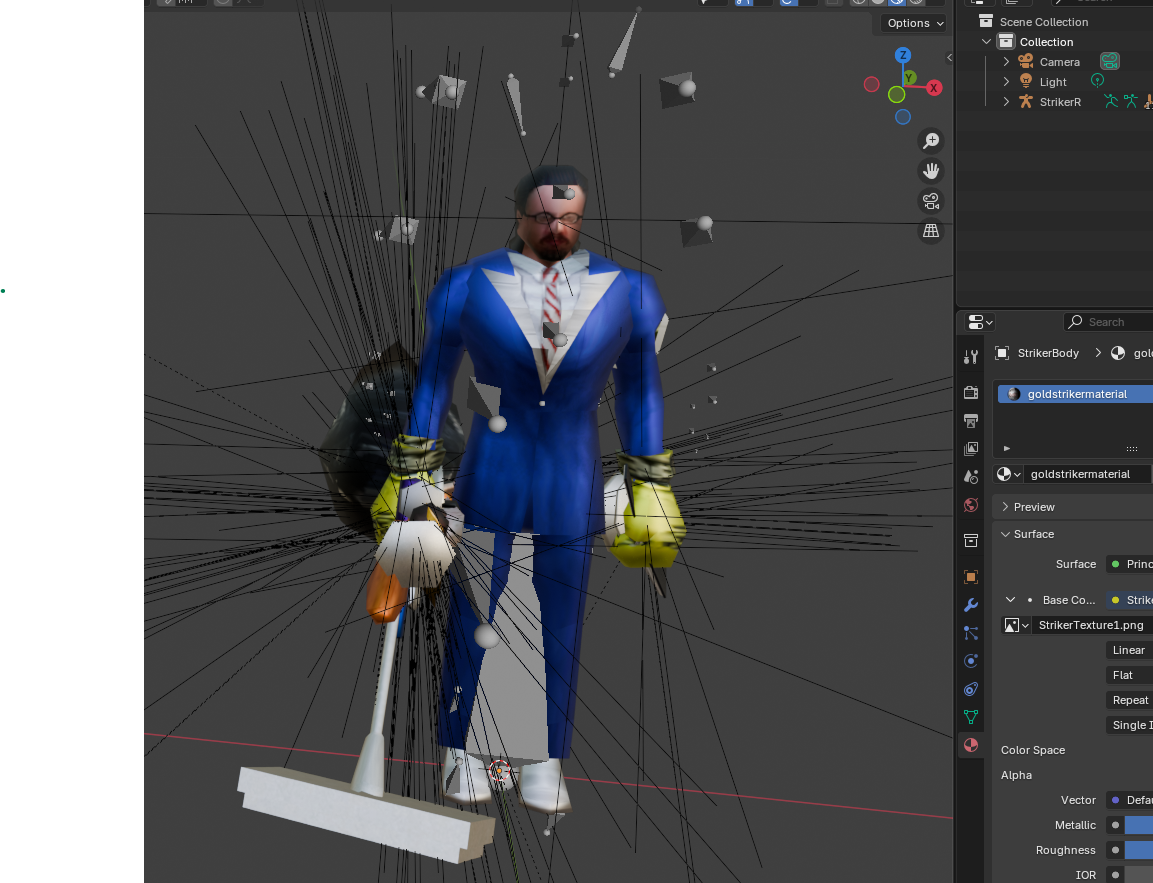Click the Surface shader Principled selector
Viewport: 1153px width, 883px height.
pos(1130,564)
